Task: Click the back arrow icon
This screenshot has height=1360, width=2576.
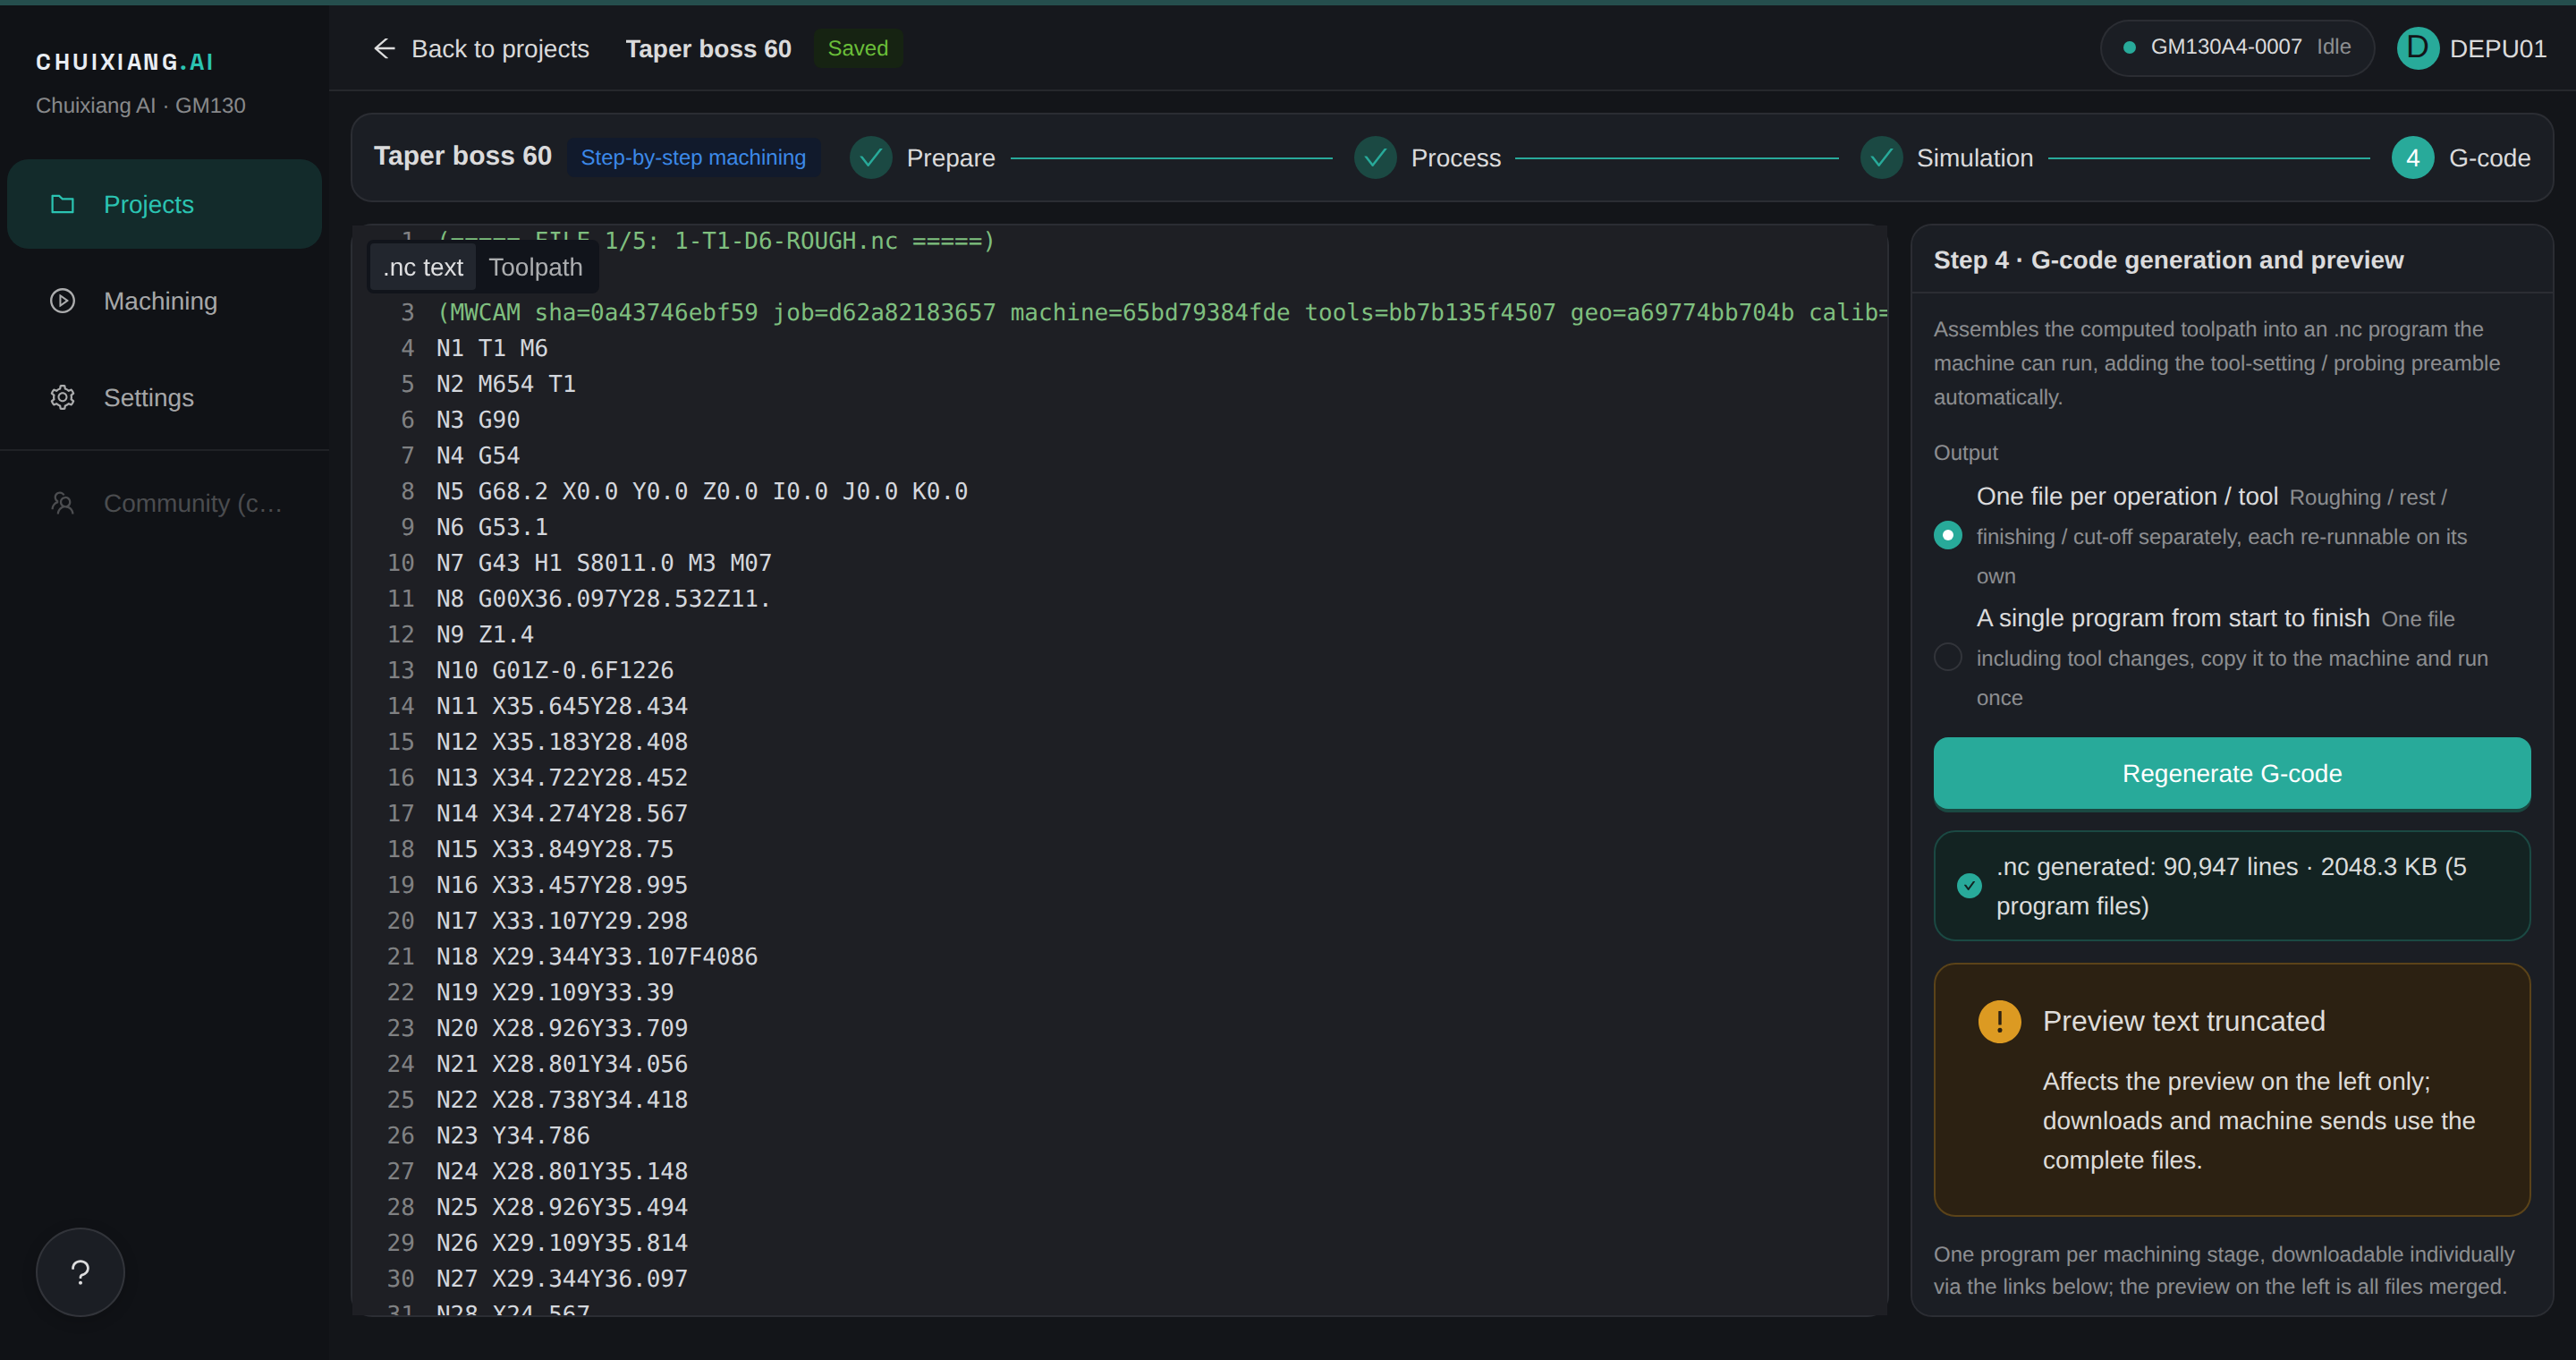Action: point(384,48)
